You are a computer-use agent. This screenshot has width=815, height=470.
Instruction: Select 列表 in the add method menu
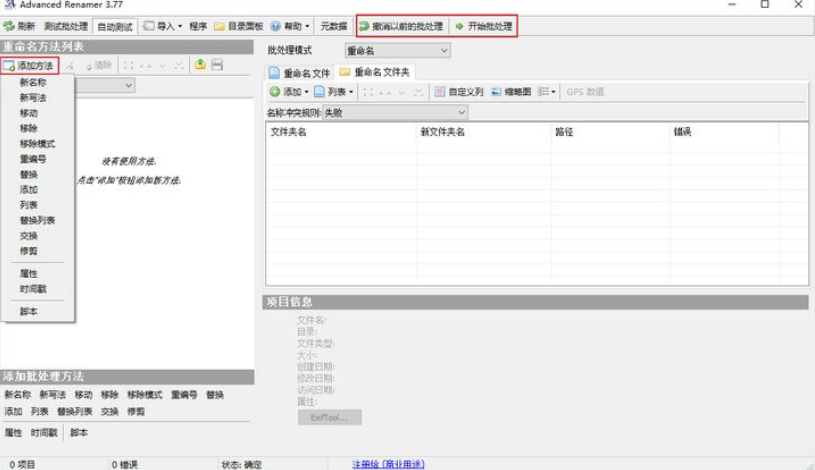pyautogui.click(x=29, y=205)
